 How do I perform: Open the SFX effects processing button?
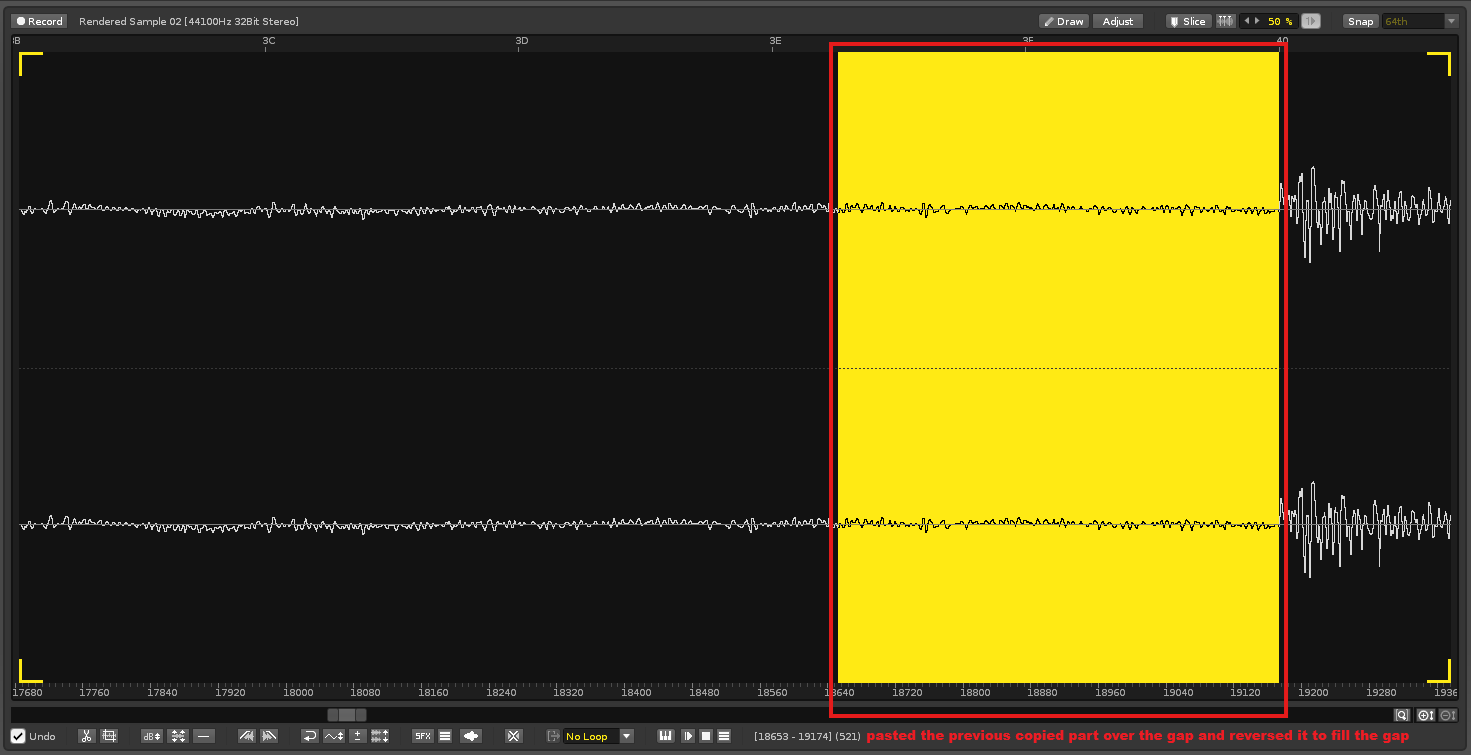tap(423, 736)
